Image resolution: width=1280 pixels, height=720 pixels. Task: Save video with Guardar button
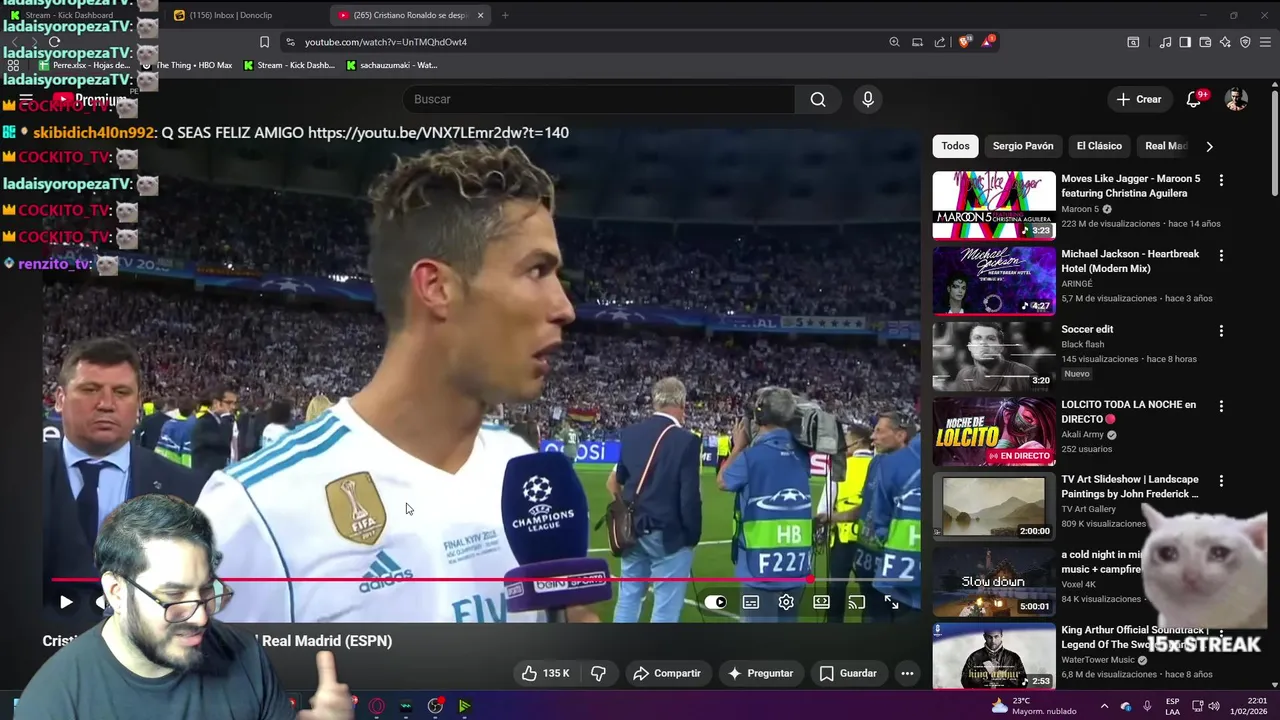coord(848,673)
